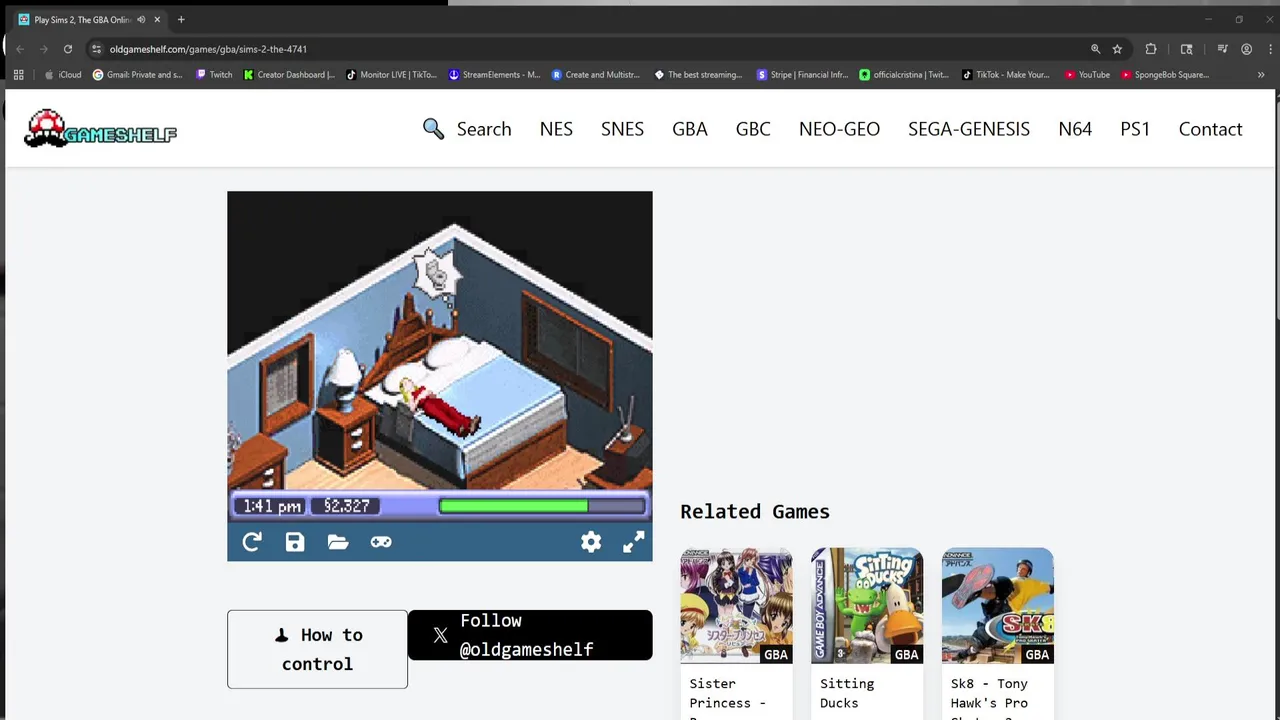The image size is (1280, 720).
Task: Open Sister Princess game thumbnail
Action: [x=736, y=606]
